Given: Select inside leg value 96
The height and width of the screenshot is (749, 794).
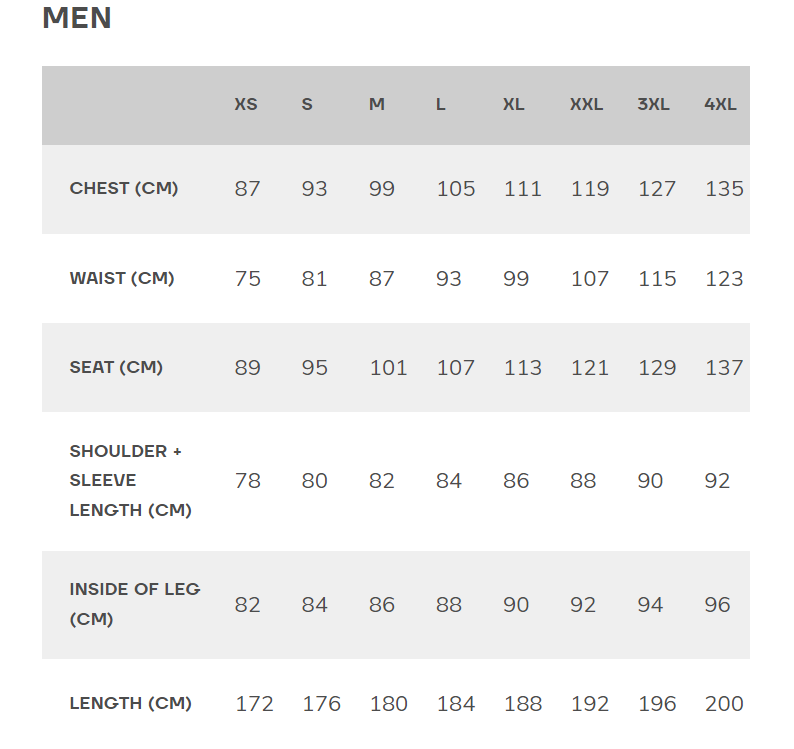Looking at the screenshot, I should click(717, 605).
